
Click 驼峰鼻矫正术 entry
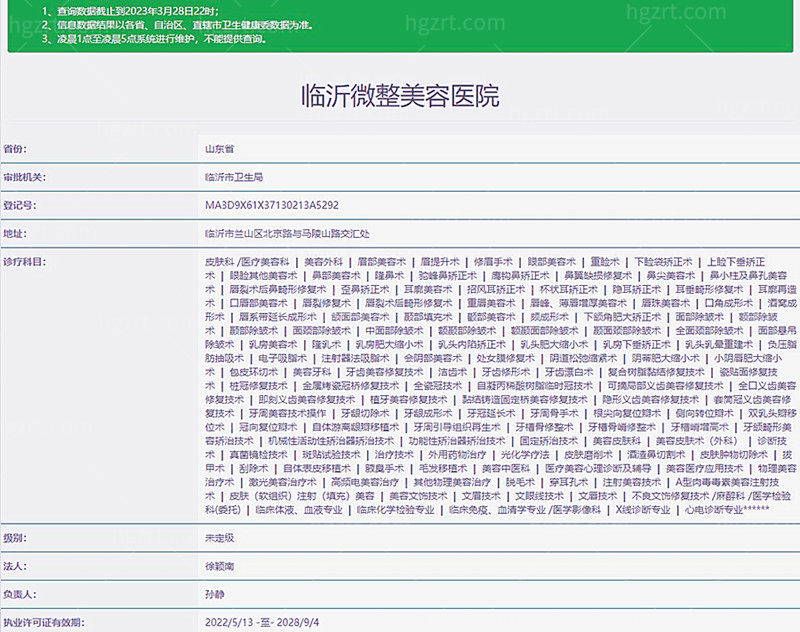(x=447, y=275)
